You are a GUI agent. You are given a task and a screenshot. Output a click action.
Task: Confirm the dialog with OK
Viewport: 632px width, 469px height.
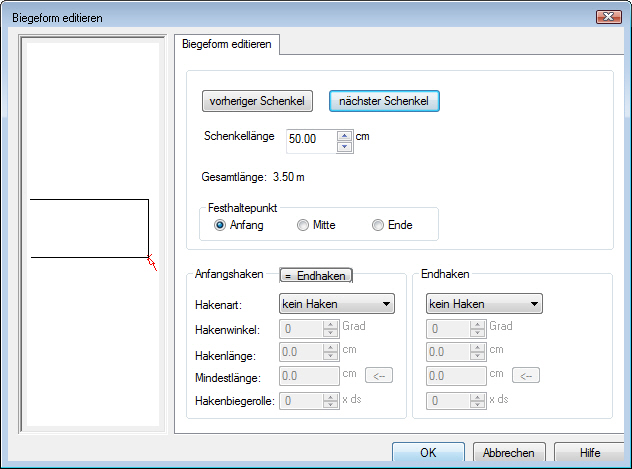[x=428, y=452]
